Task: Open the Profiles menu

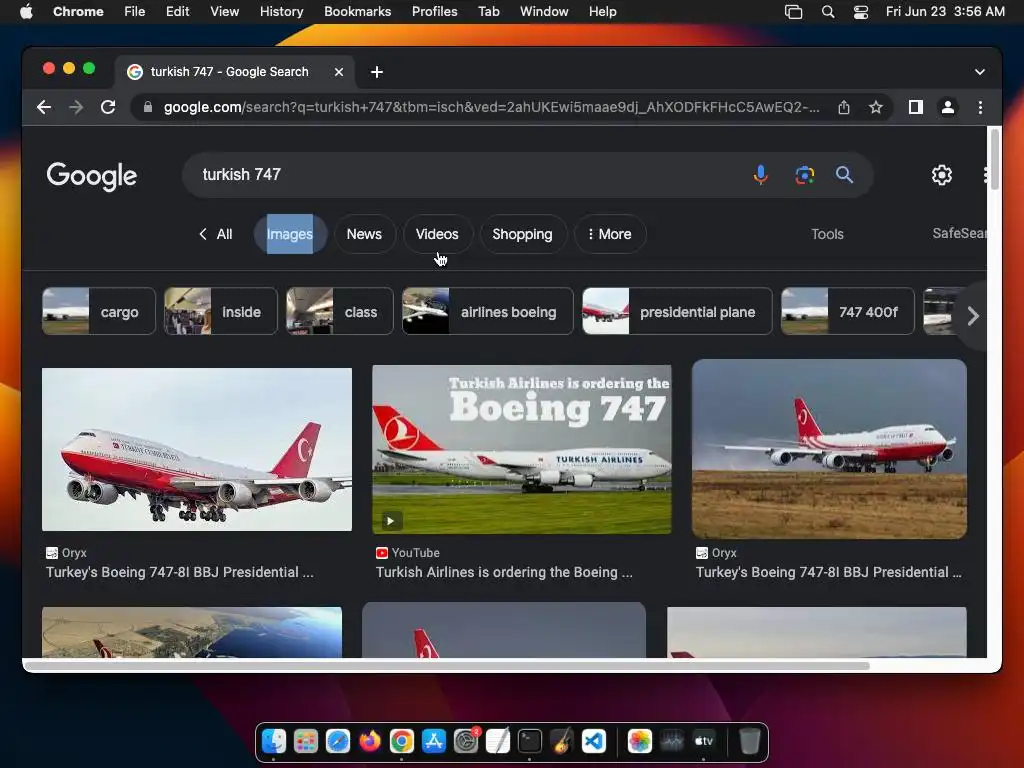Action: [434, 12]
